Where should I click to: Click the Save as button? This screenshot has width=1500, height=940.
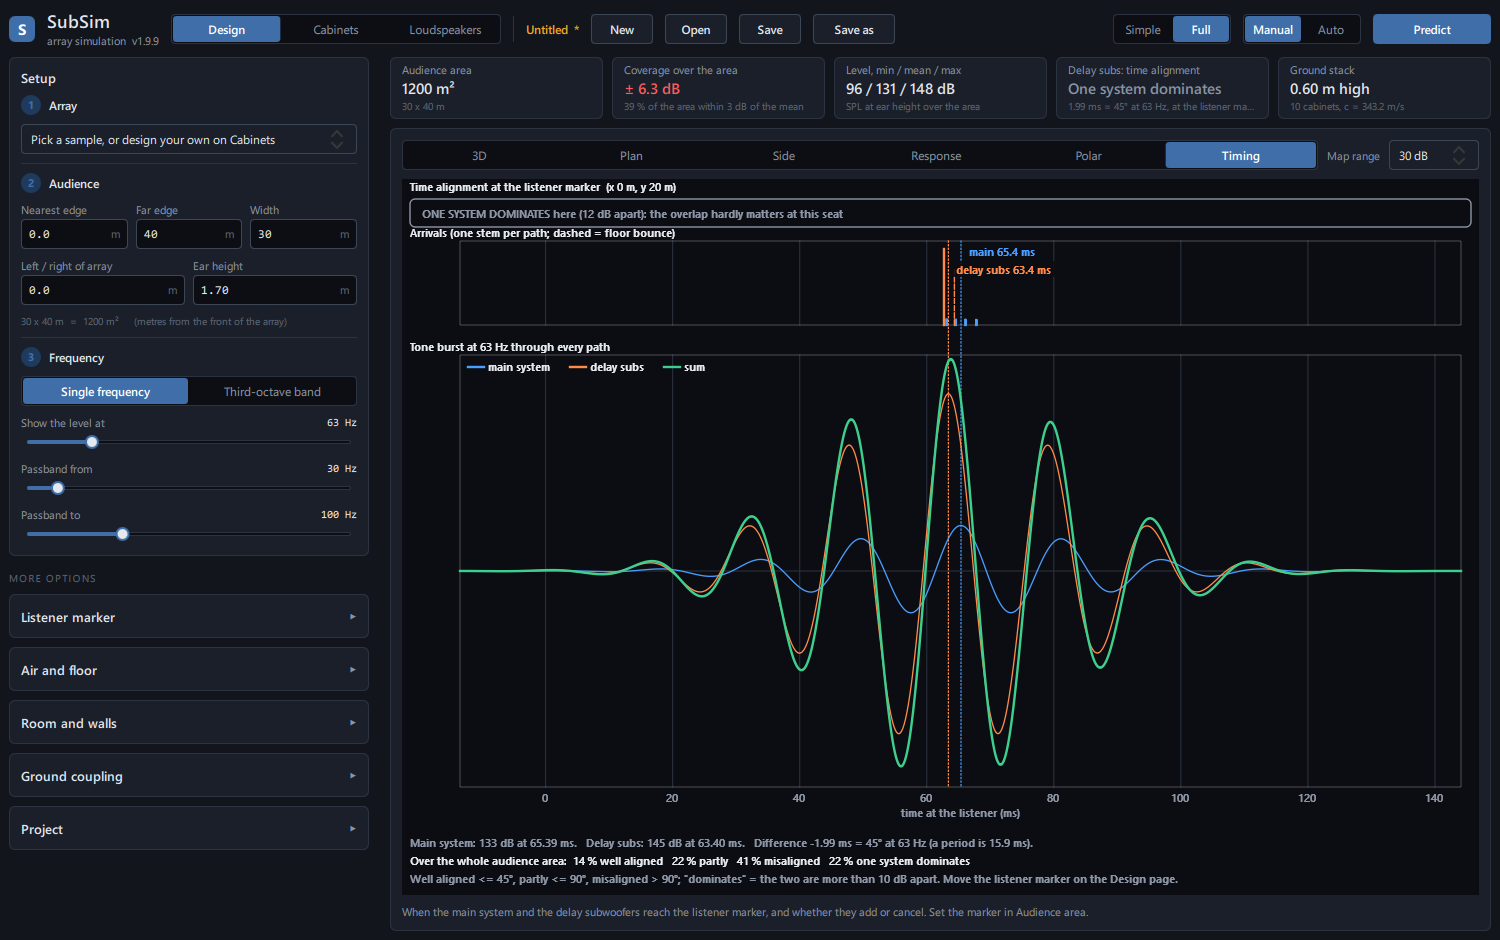point(854,30)
